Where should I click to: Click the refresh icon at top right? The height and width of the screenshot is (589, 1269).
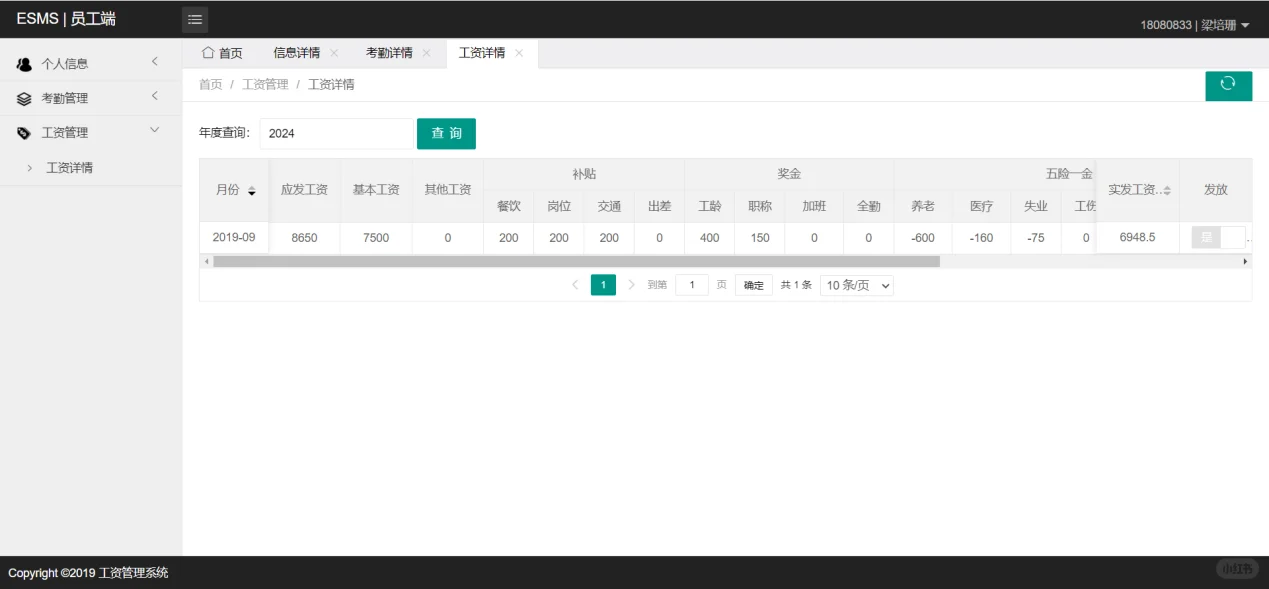(x=1228, y=86)
